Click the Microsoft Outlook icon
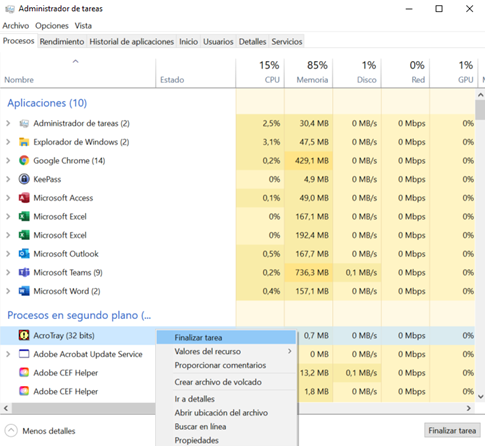Screen dimensions: 485x446 (24, 254)
